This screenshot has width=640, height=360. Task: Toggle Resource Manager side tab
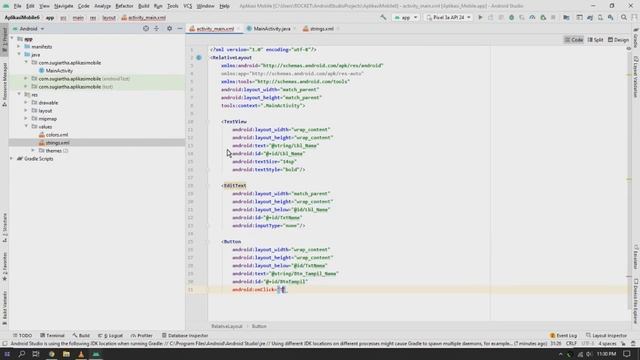click(4, 84)
